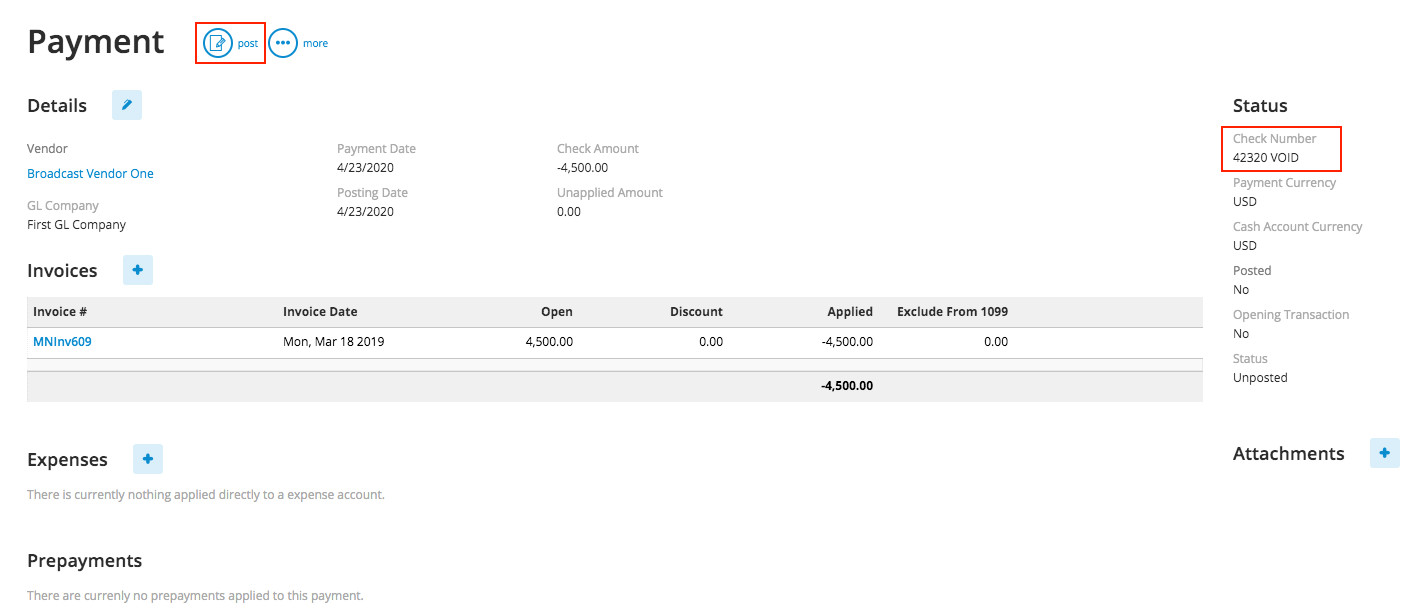The width and height of the screenshot is (1425, 614).
Task: Add an attachment with the plus icon
Action: tap(1385, 453)
